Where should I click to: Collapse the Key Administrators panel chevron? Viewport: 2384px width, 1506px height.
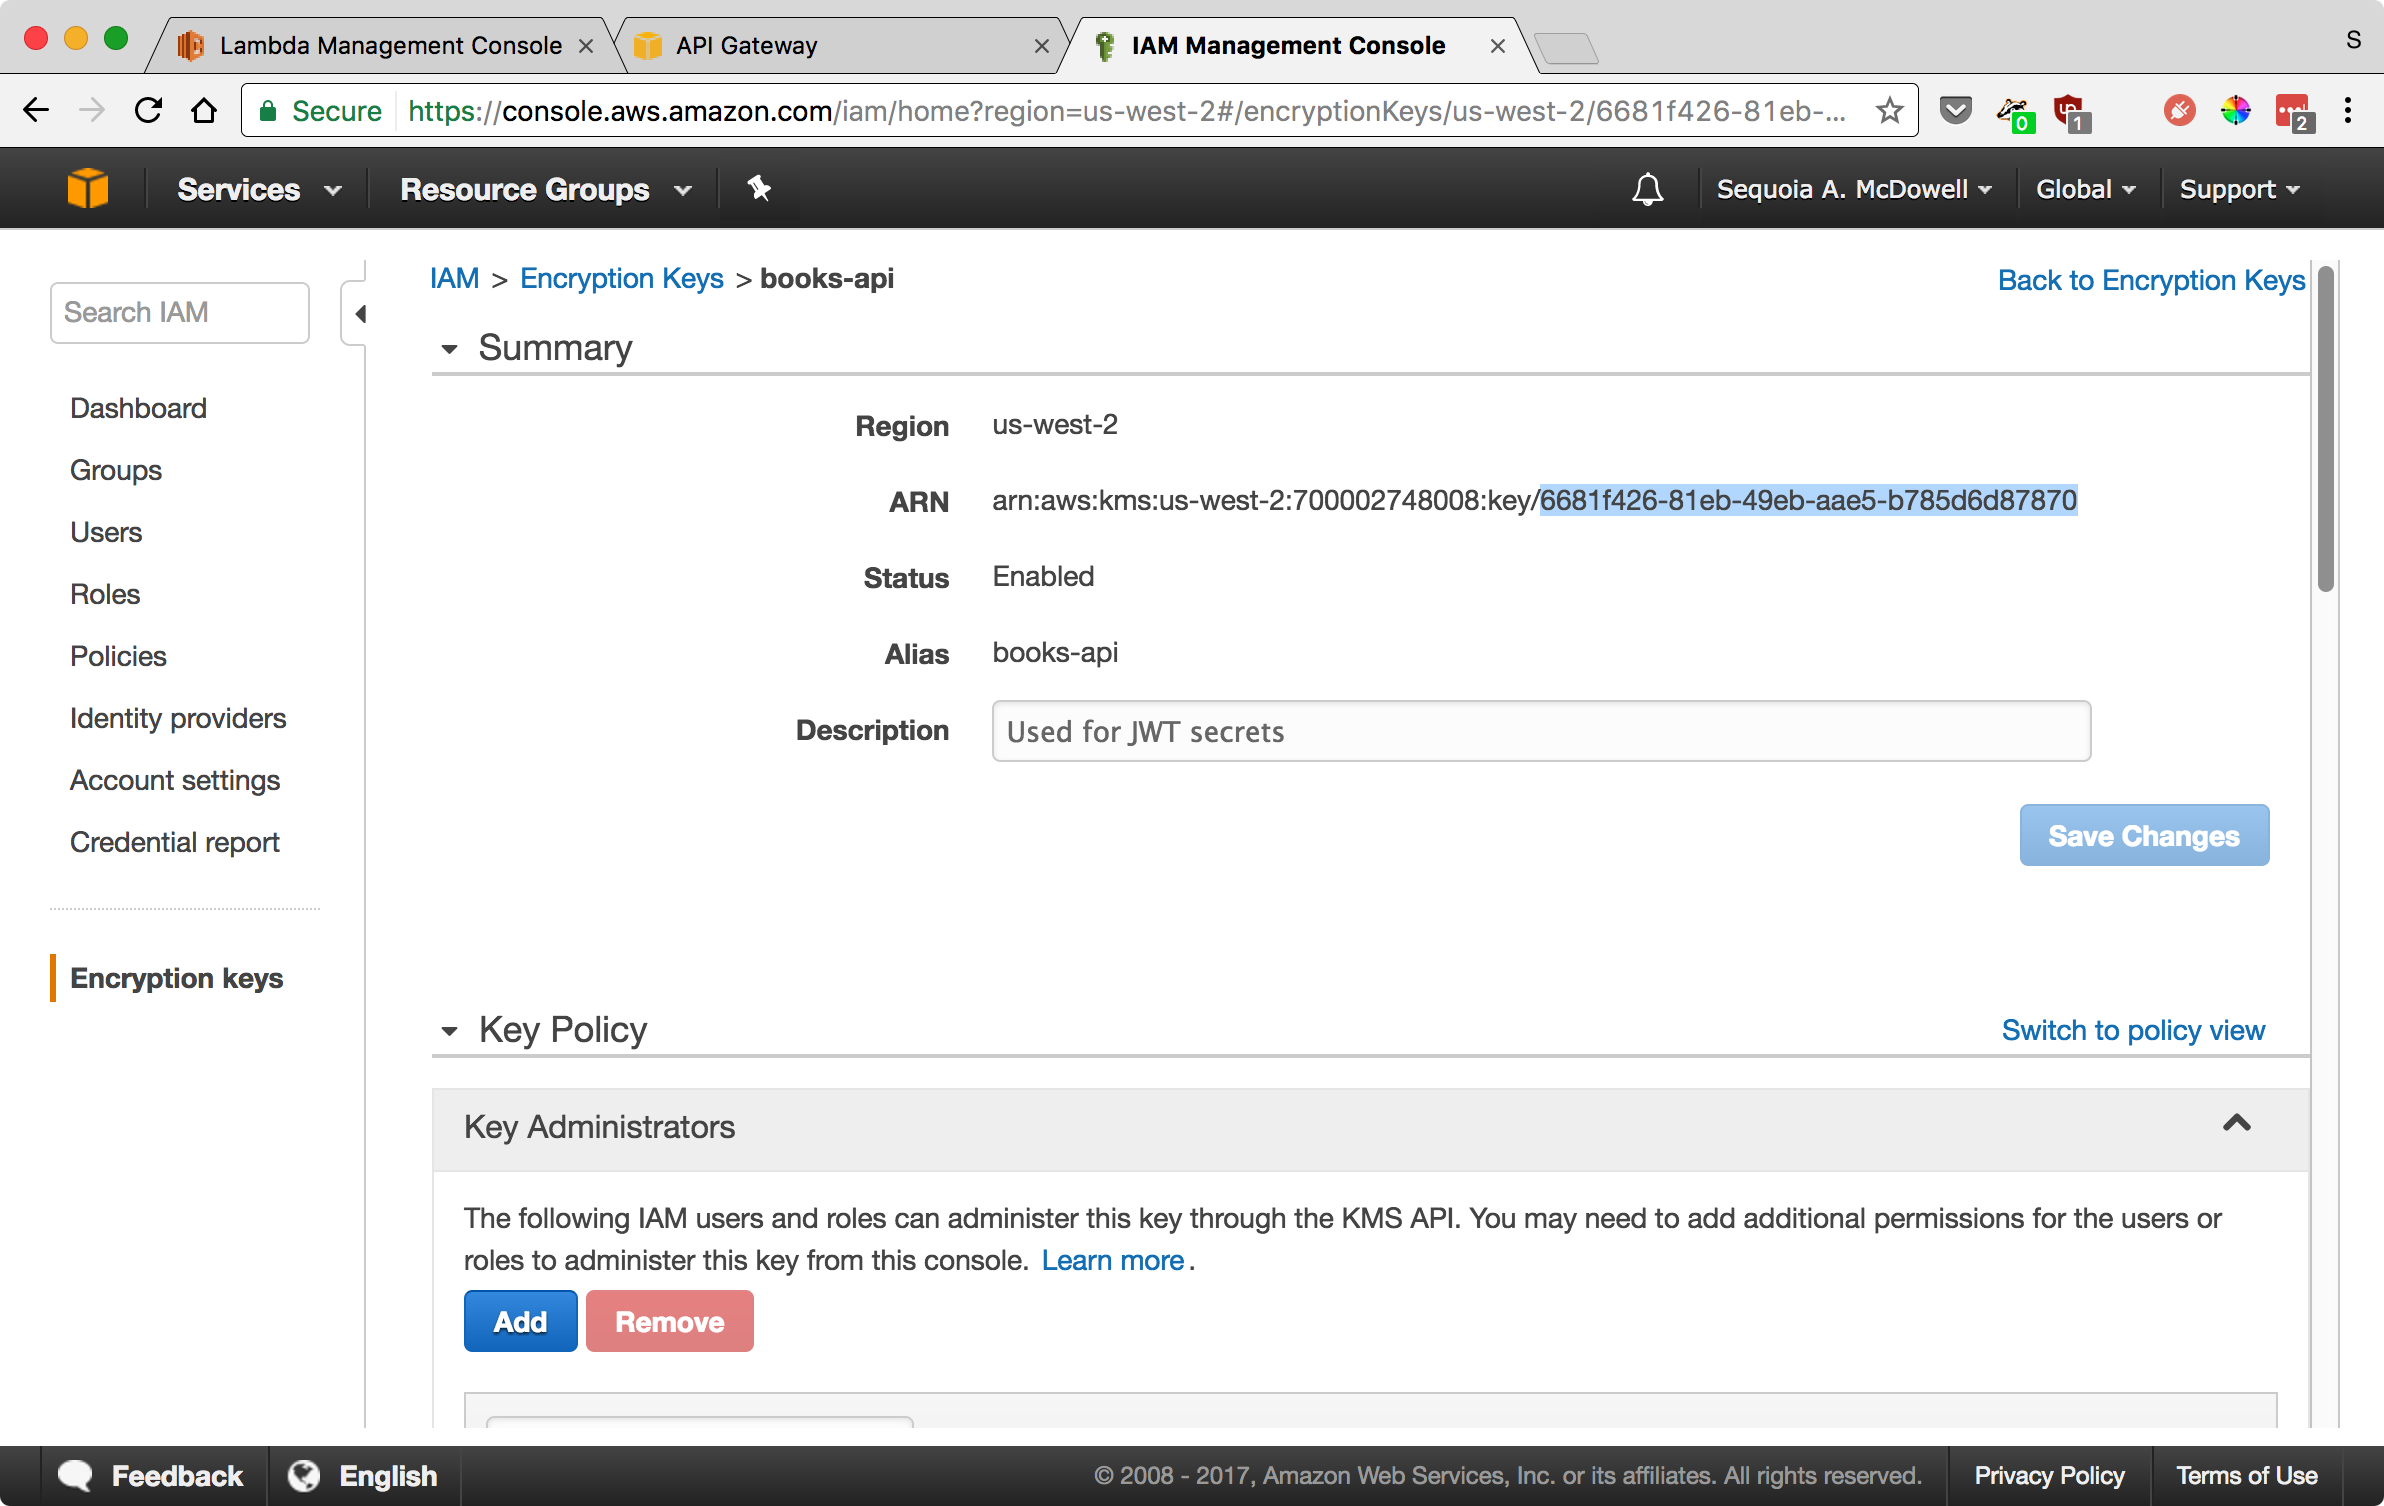(2237, 1124)
